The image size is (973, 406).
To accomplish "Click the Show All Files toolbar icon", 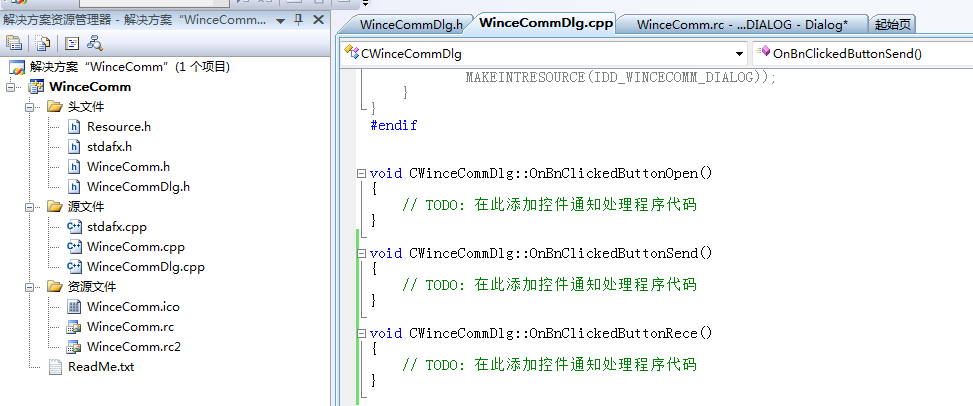I will click(x=43, y=42).
